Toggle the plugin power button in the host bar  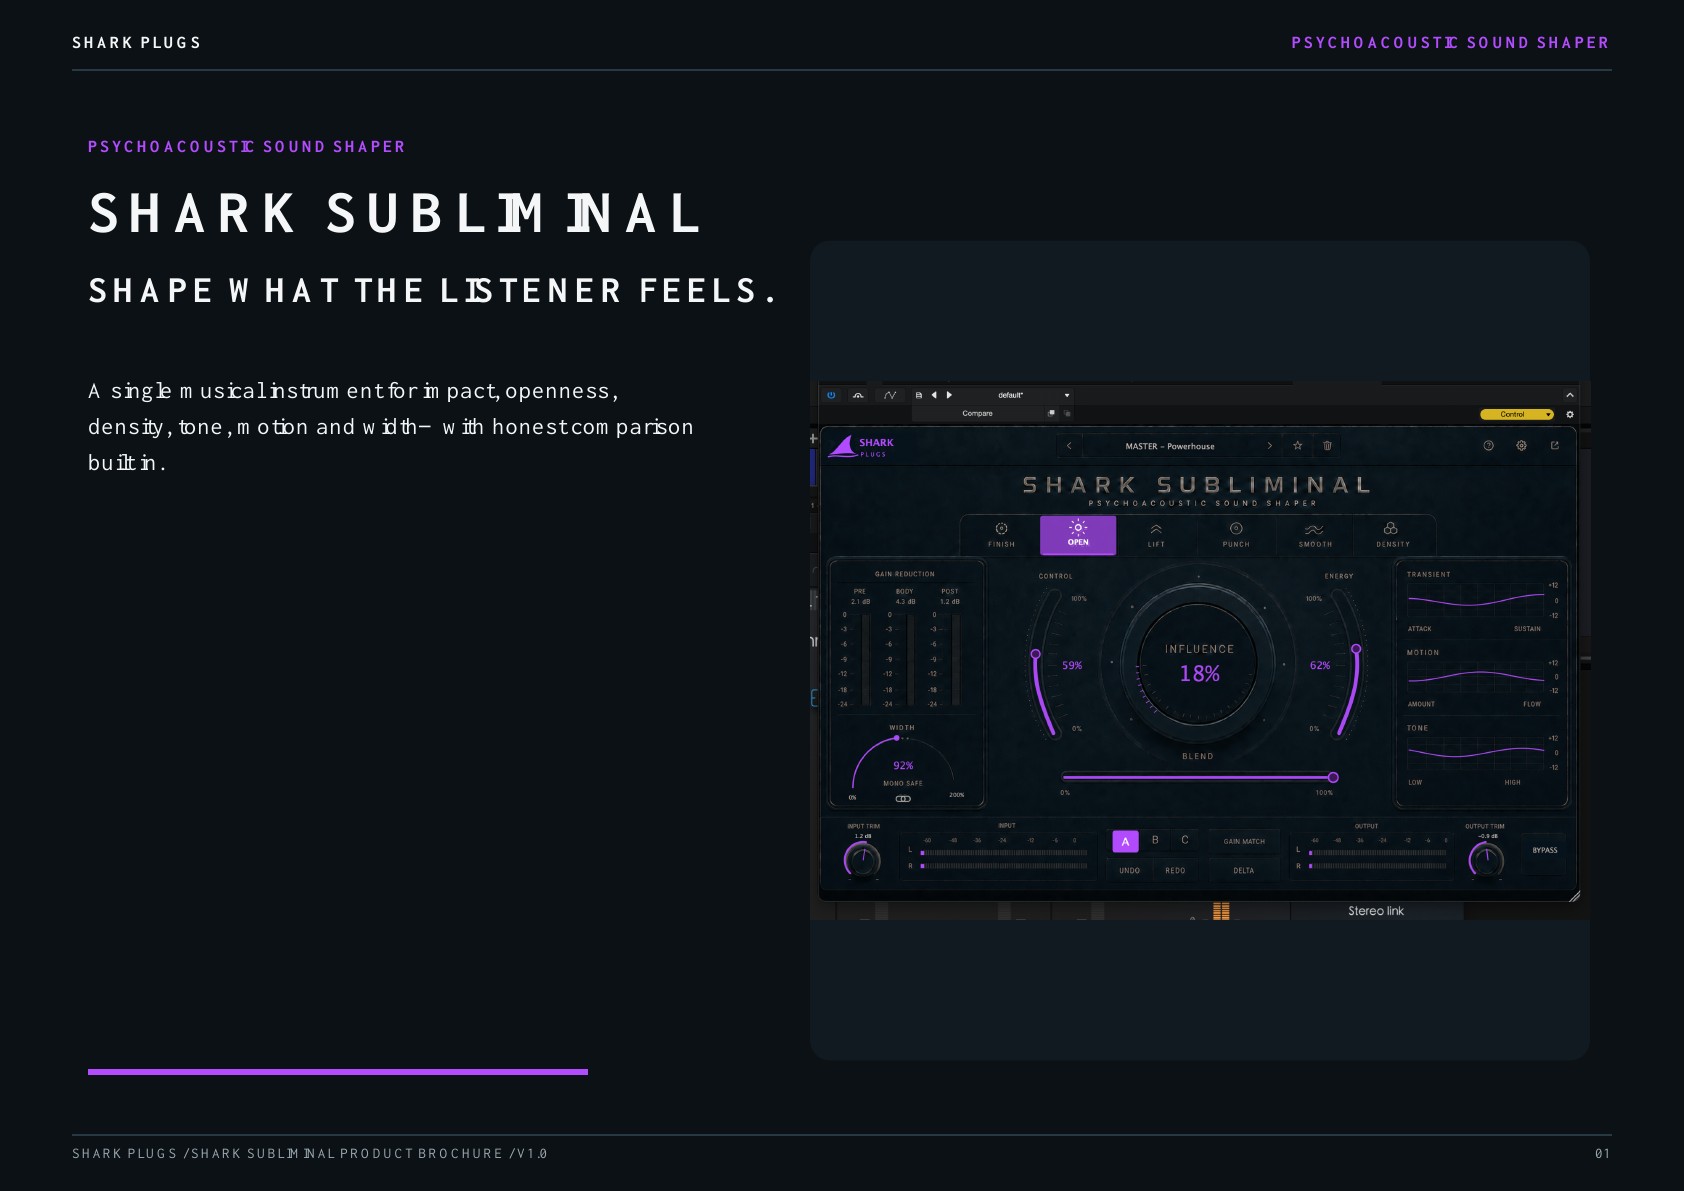point(831,395)
